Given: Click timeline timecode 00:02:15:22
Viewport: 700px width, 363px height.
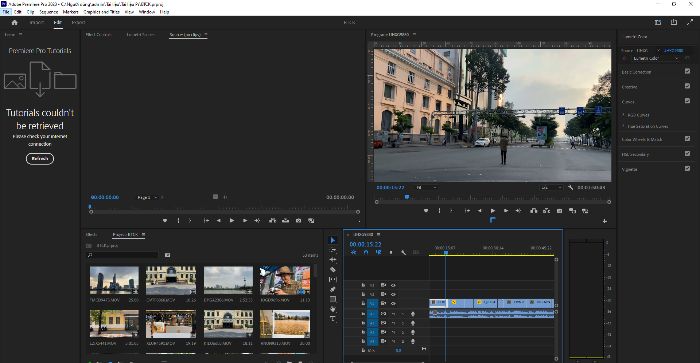Looking at the screenshot, I should tap(366, 244).
